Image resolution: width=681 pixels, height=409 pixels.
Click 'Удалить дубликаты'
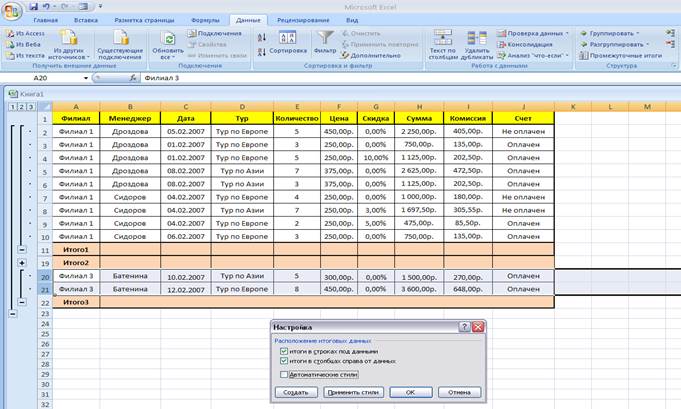pos(476,45)
